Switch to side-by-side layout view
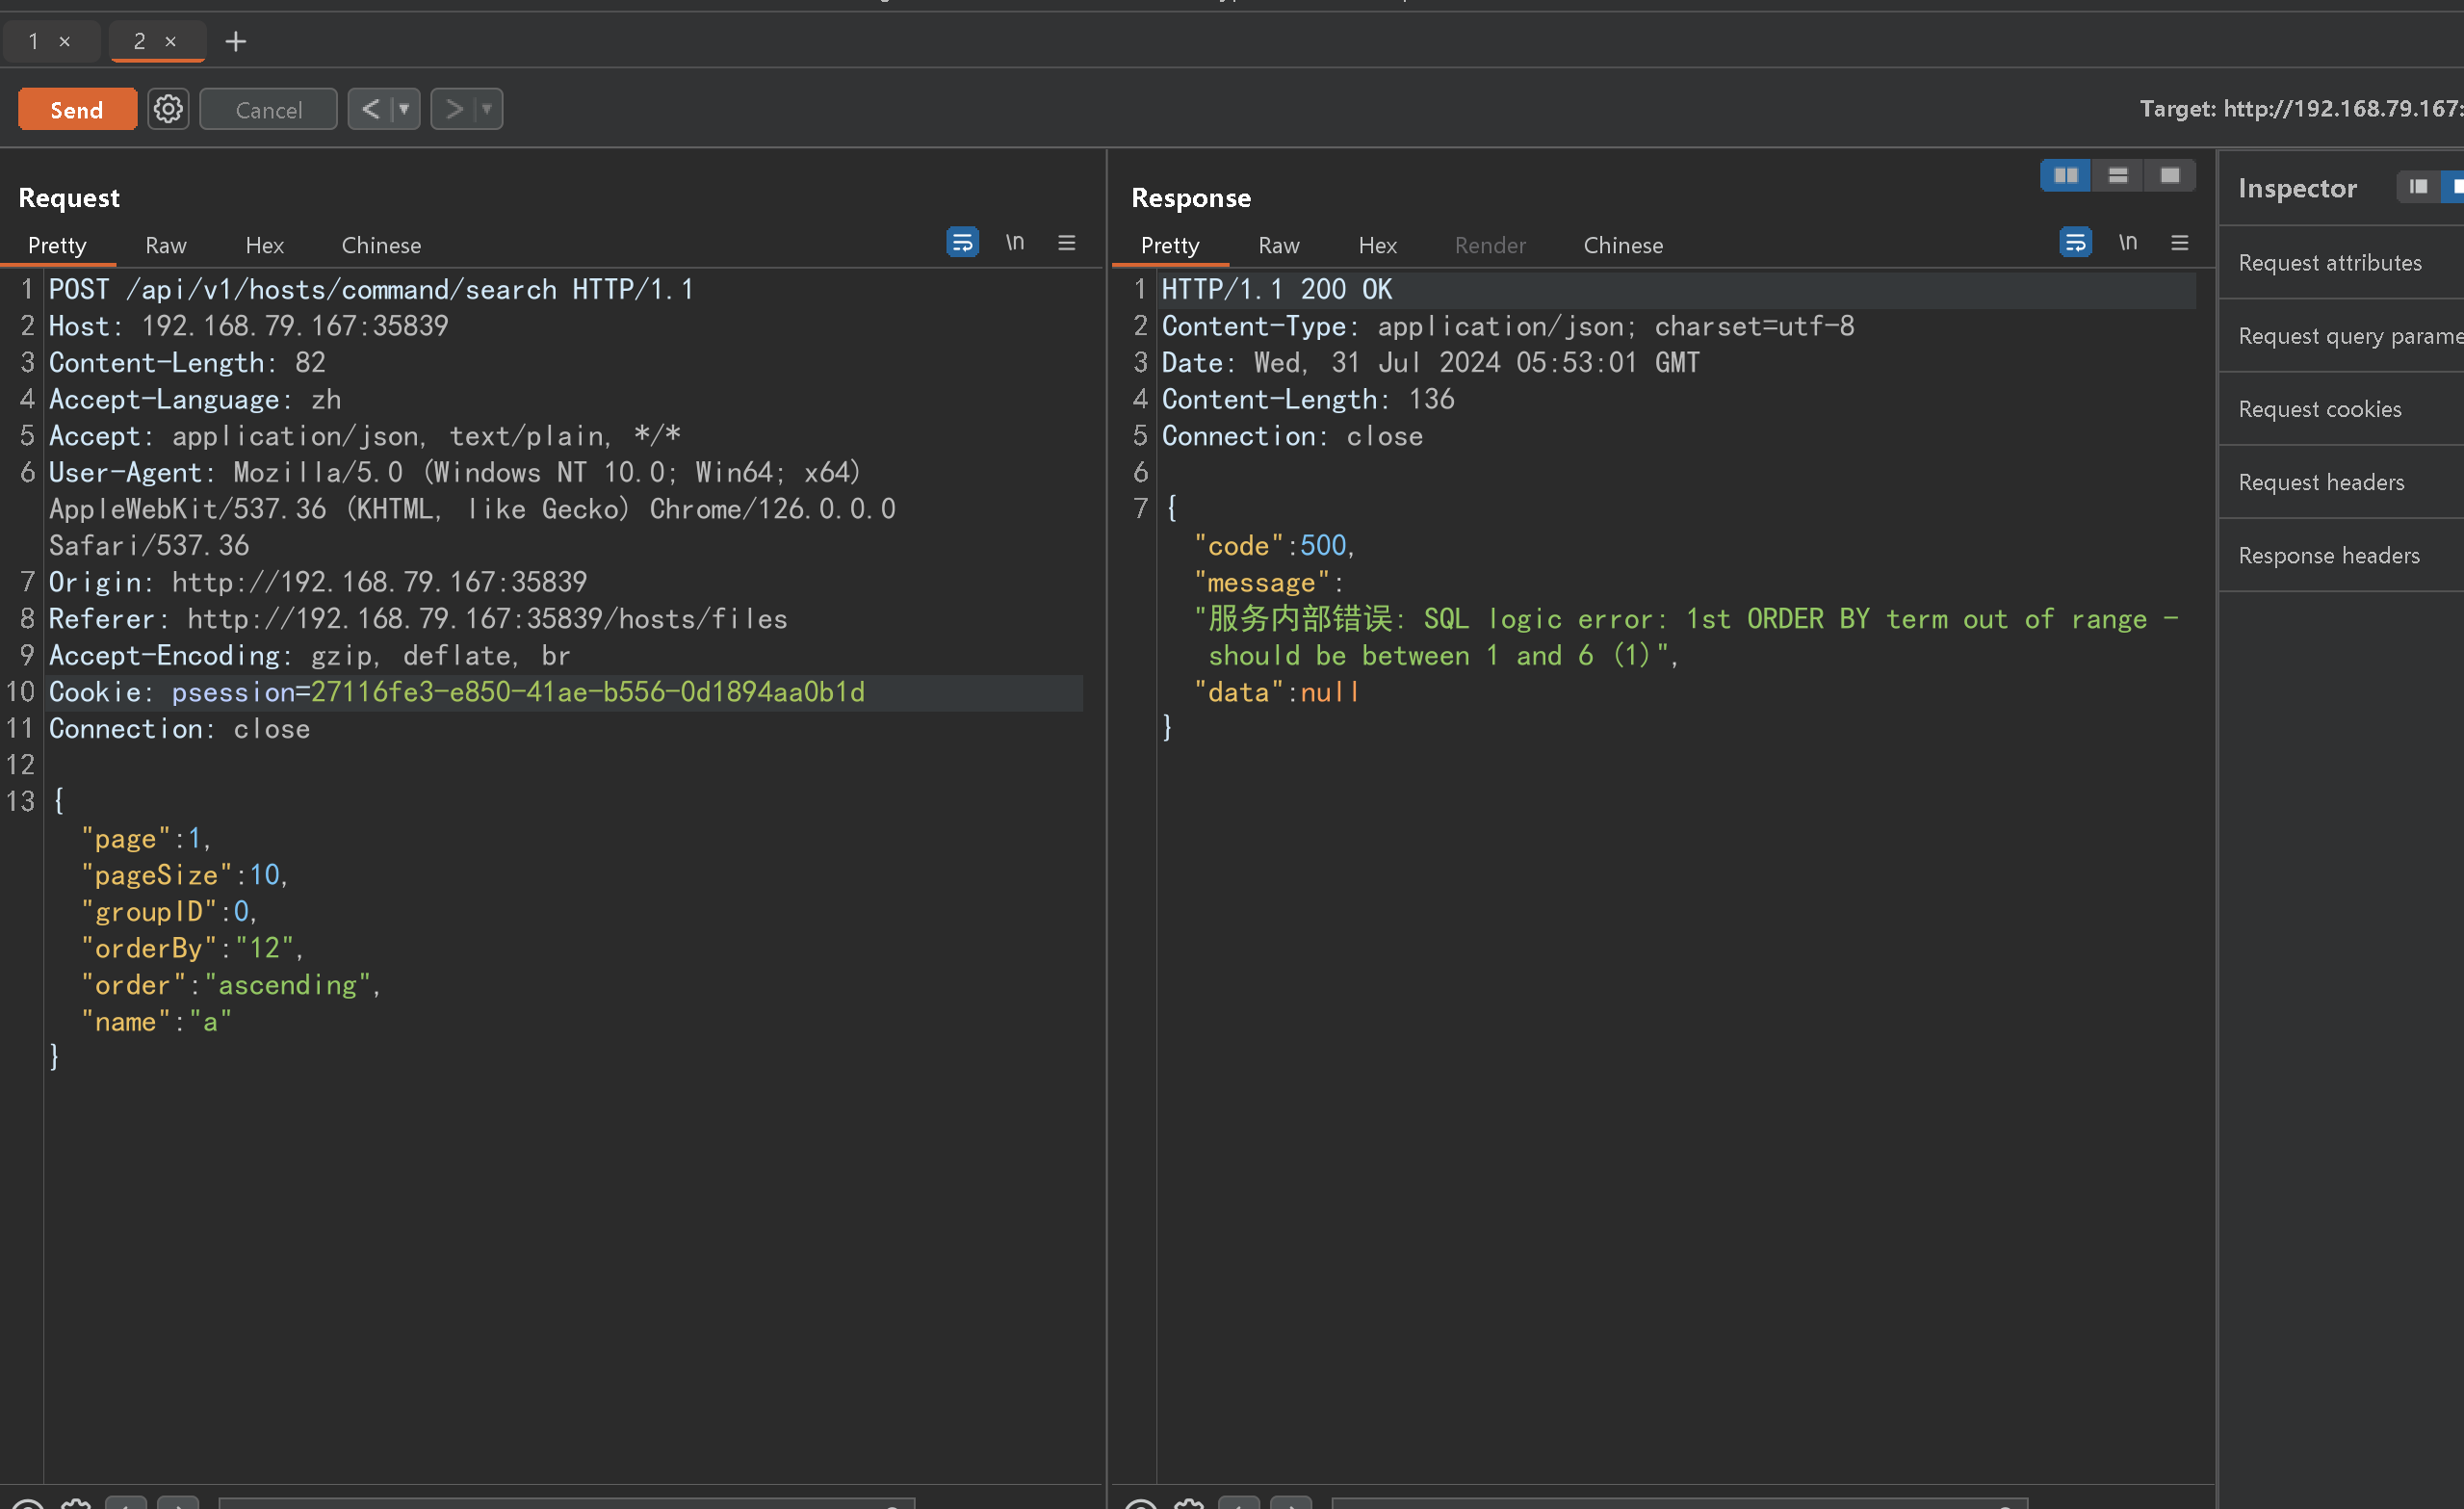The height and width of the screenshot is (1509, 2464). tap(2065, 176)
